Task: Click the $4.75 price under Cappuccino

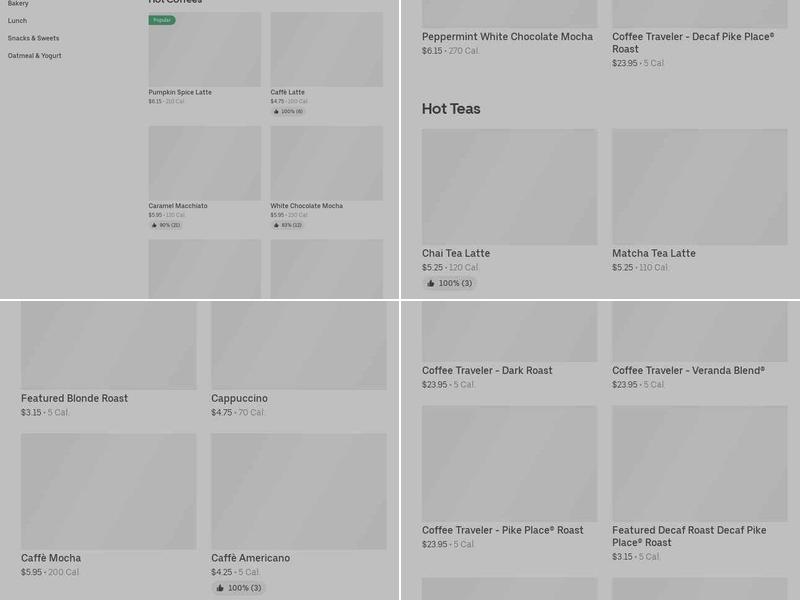Action: point(221,412)
